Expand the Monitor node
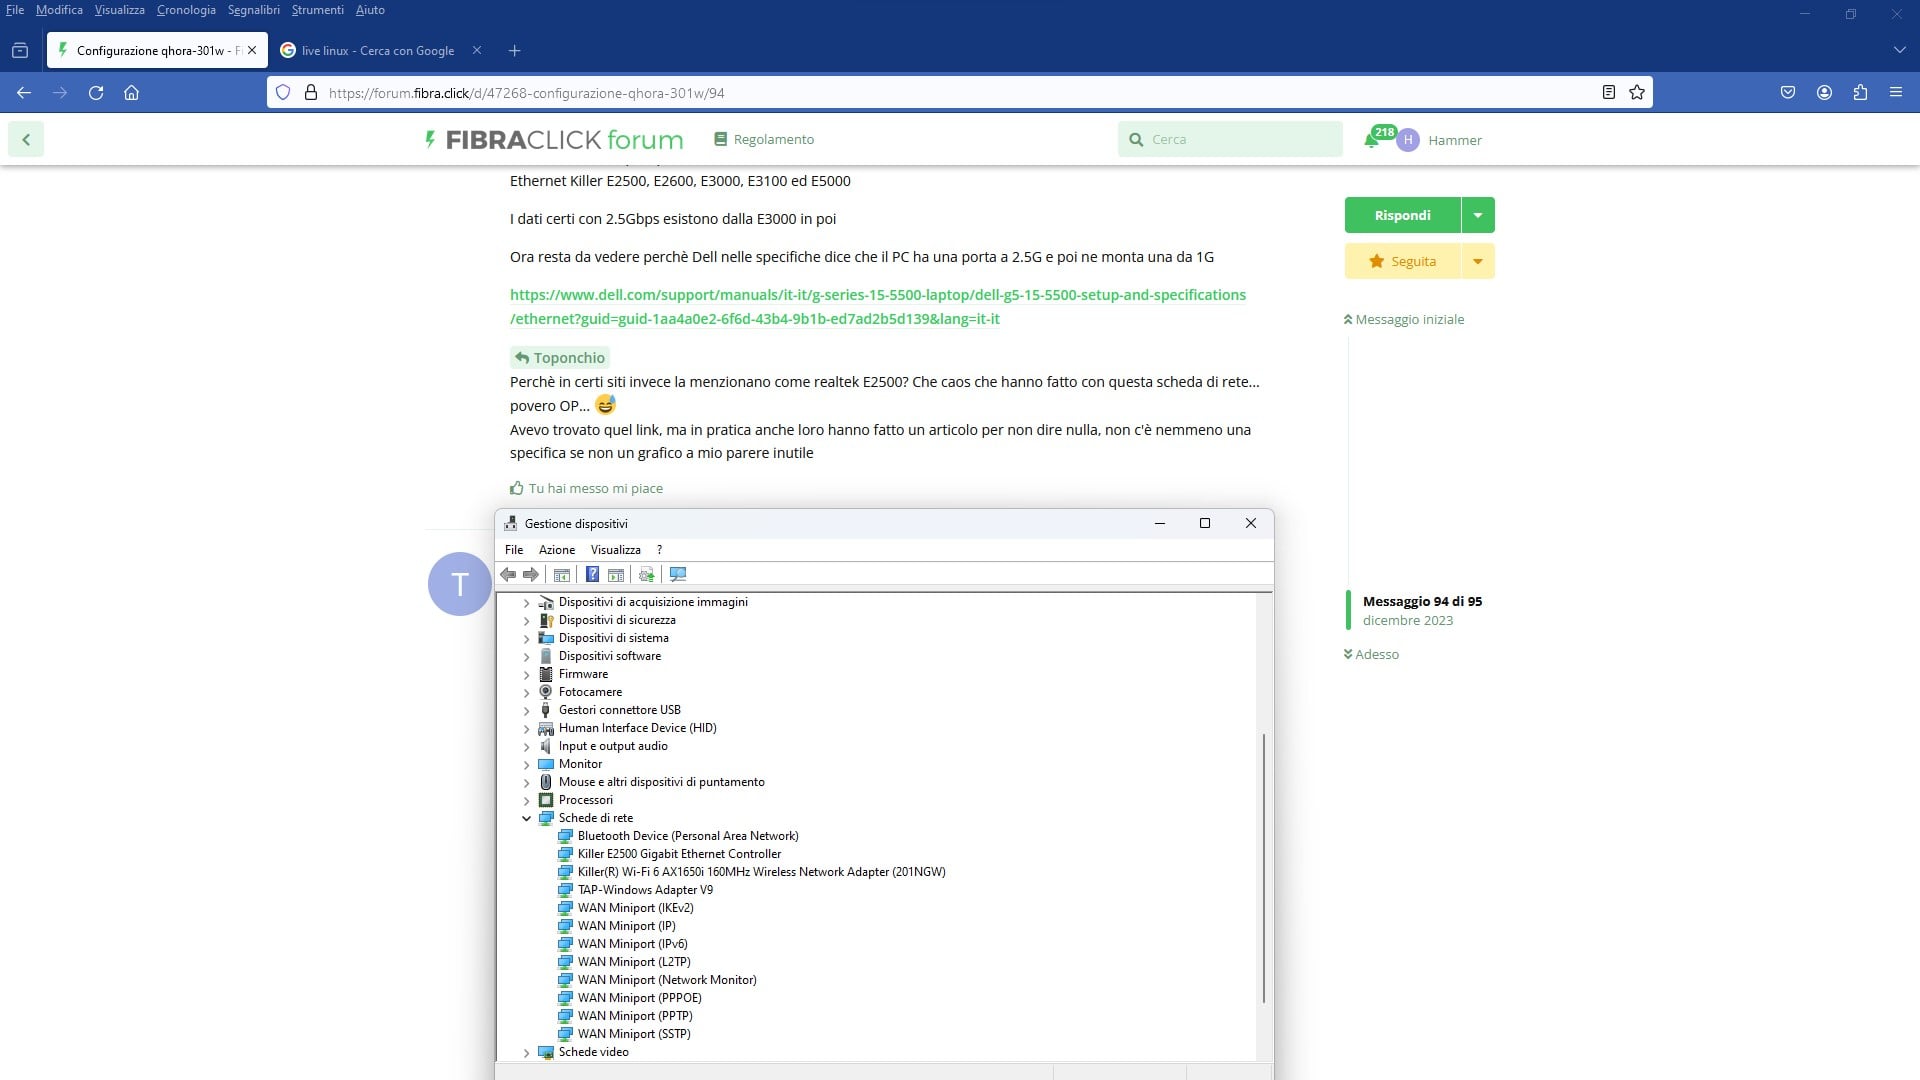The image size is (1920, 1080). tap(527, 764)
